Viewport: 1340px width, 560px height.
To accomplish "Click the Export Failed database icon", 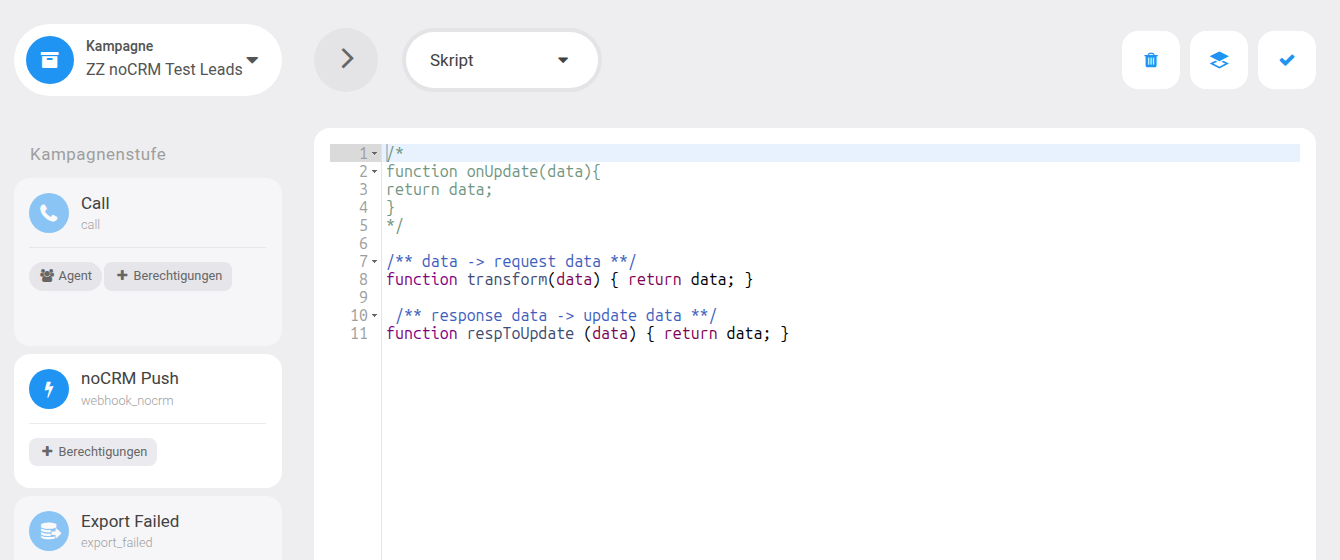I will click(x=49, y=531).
